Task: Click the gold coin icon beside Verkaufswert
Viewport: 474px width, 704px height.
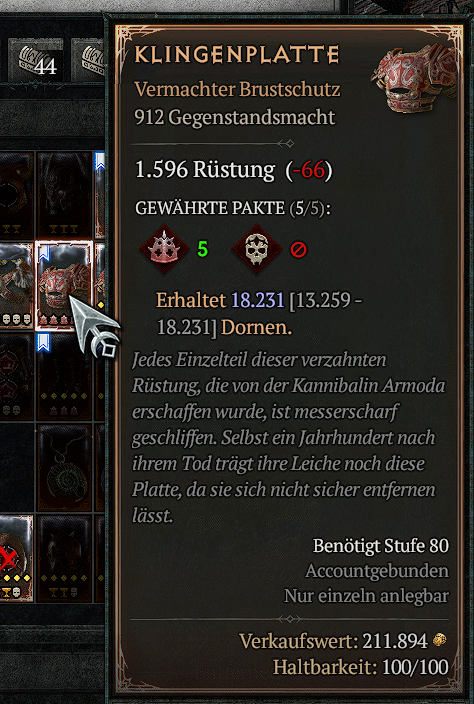Action: click(x=439, y=641)
